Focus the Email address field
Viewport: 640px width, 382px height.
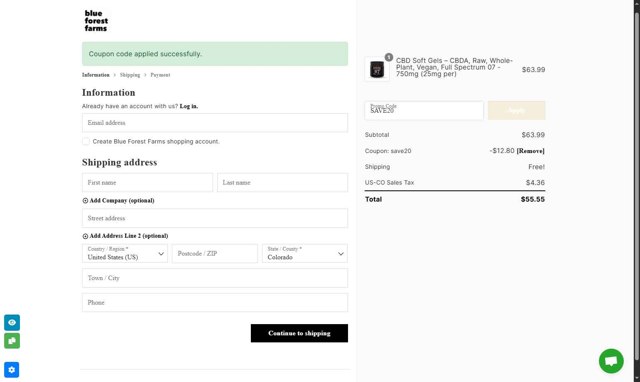[x=215, y=123]
